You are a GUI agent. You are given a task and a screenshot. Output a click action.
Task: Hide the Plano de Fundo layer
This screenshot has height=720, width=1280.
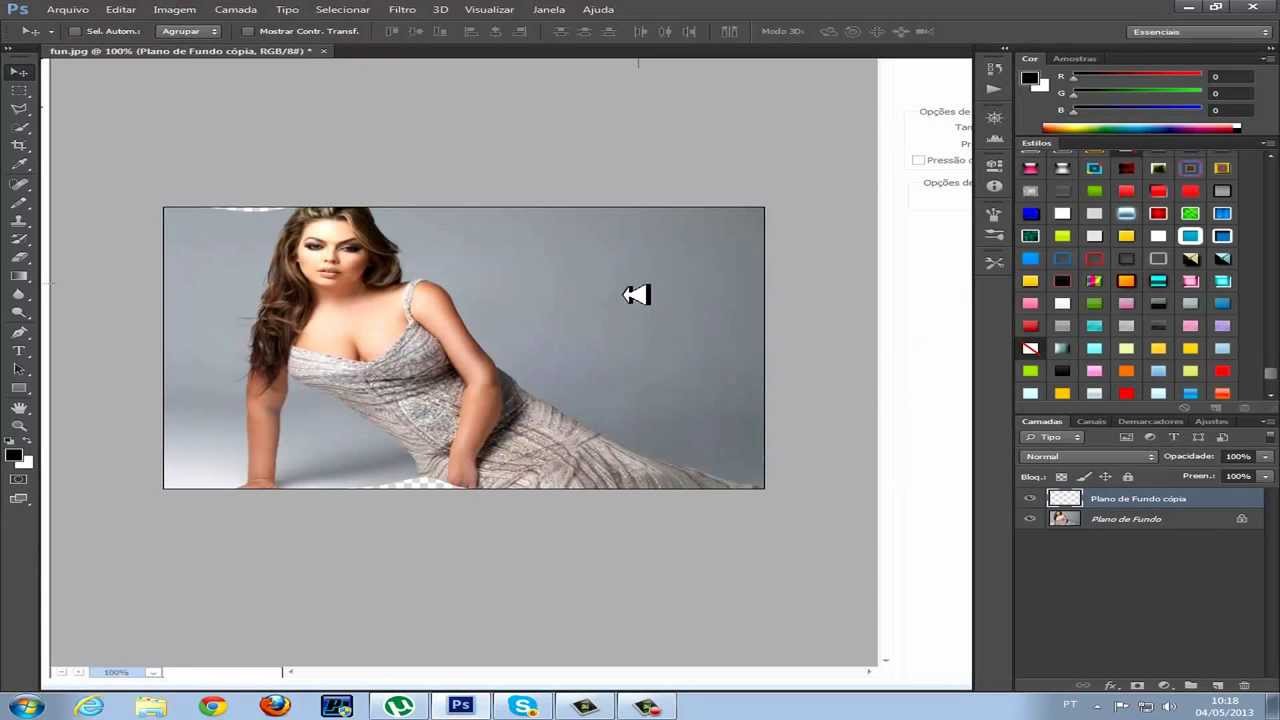(x=1030, y=519)
